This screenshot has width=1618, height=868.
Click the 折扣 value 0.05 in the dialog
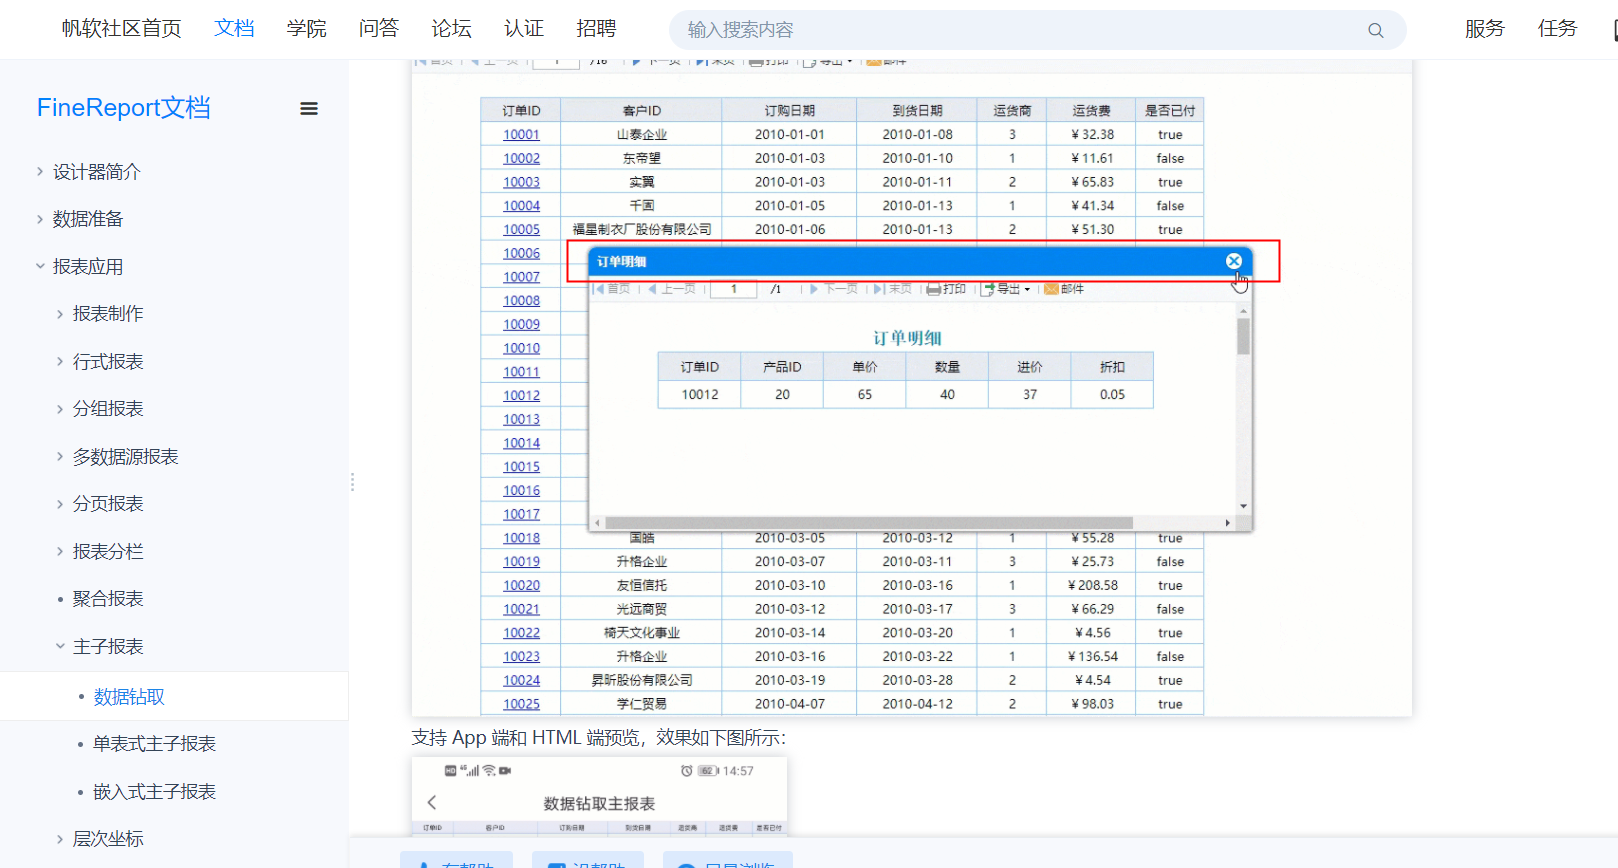[x=1112, y=395]
